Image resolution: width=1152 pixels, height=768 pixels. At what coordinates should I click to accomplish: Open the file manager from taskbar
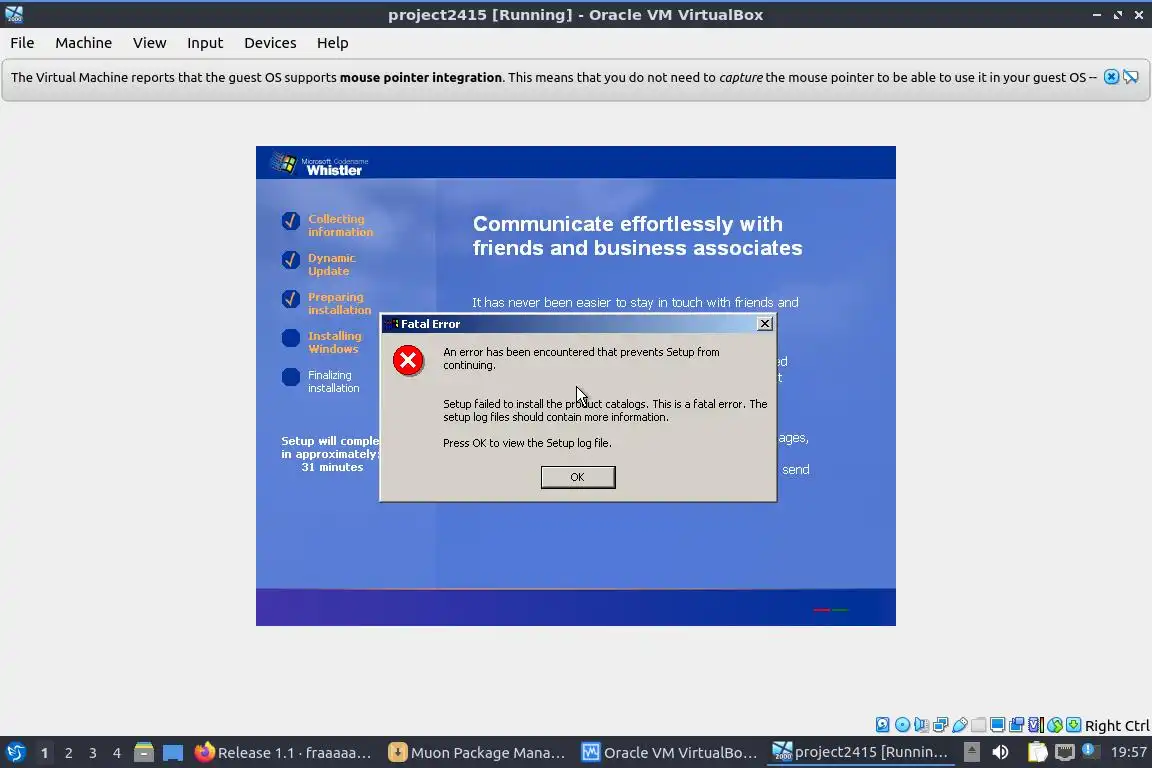[x=144, y=753]
